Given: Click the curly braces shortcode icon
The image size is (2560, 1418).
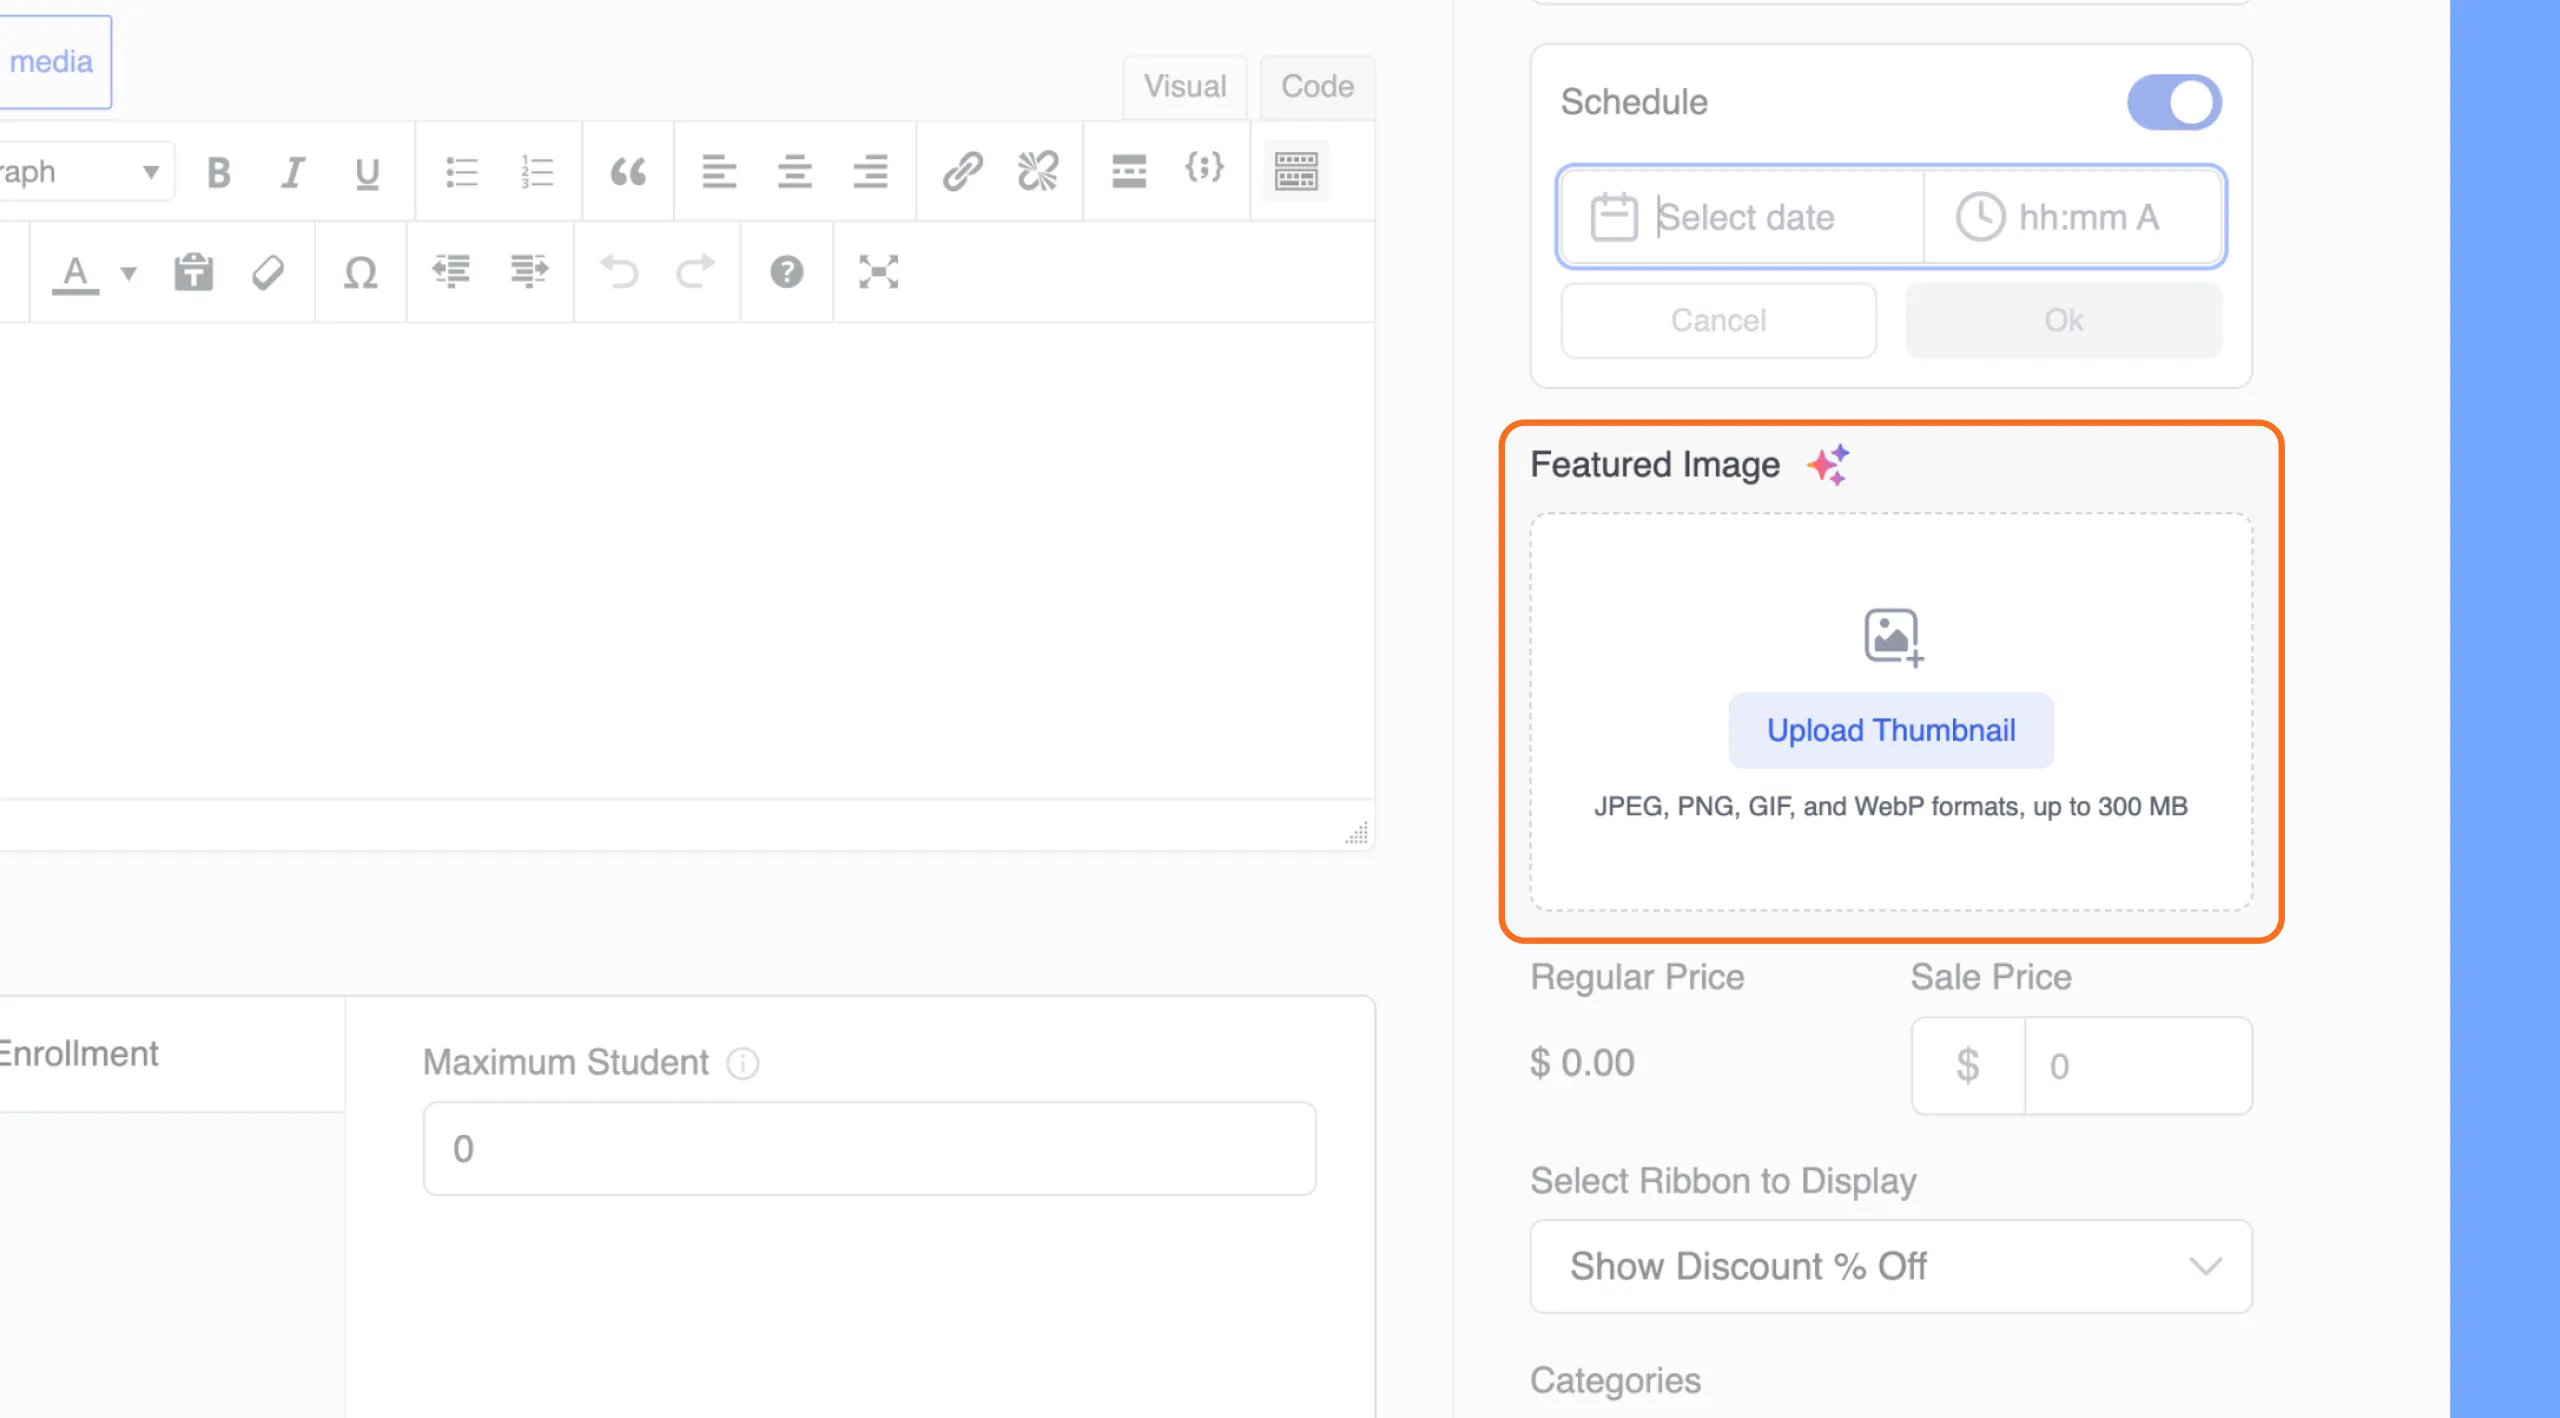Looking at the screenshot, I should (1204, 168).
